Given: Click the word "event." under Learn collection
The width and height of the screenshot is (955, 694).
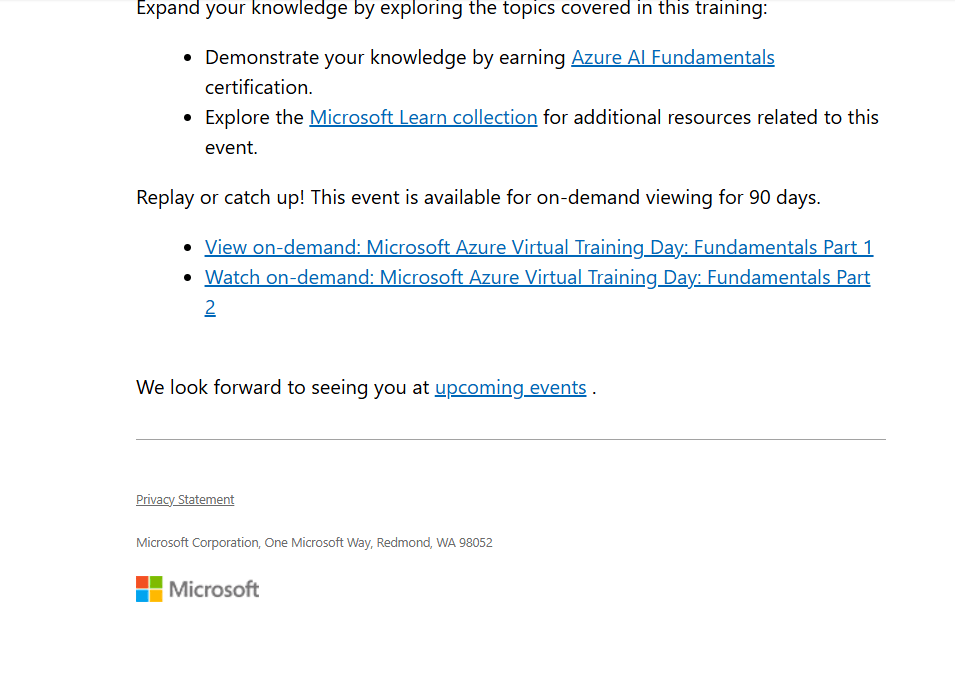Looking at the screenshot, I should pos(231,147).
